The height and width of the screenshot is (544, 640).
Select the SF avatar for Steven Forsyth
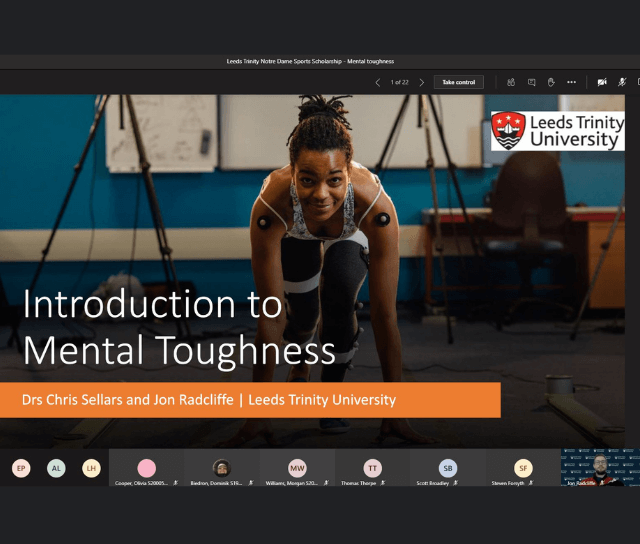pos(523,468)
